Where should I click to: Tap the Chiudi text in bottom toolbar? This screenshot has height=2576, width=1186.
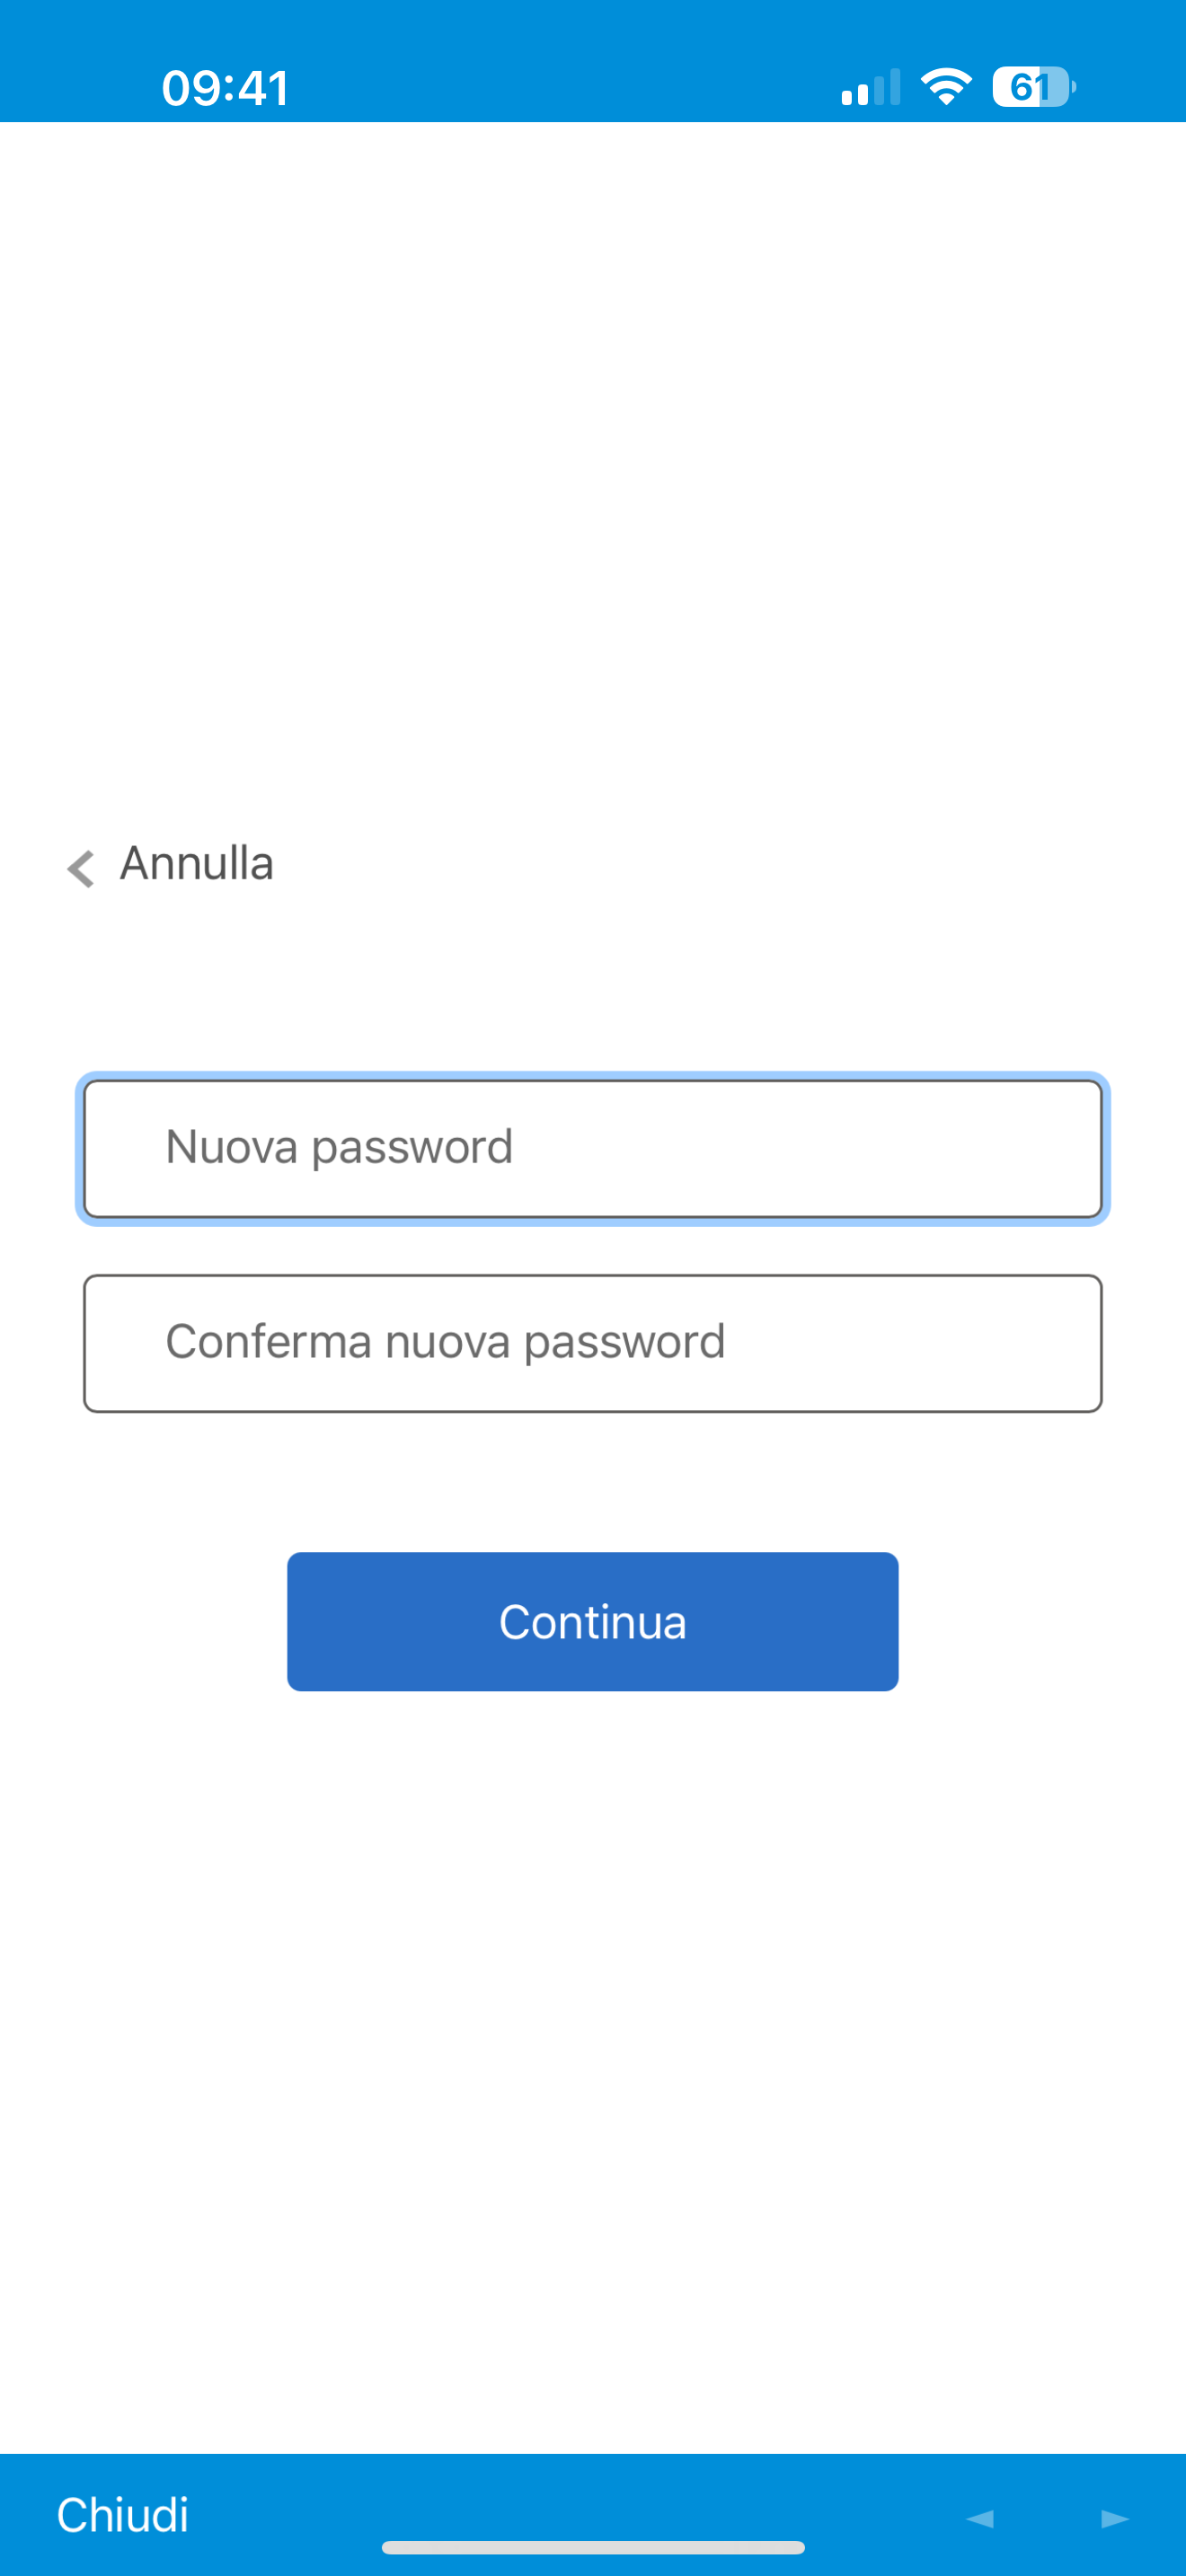(x=122, y=2515)
